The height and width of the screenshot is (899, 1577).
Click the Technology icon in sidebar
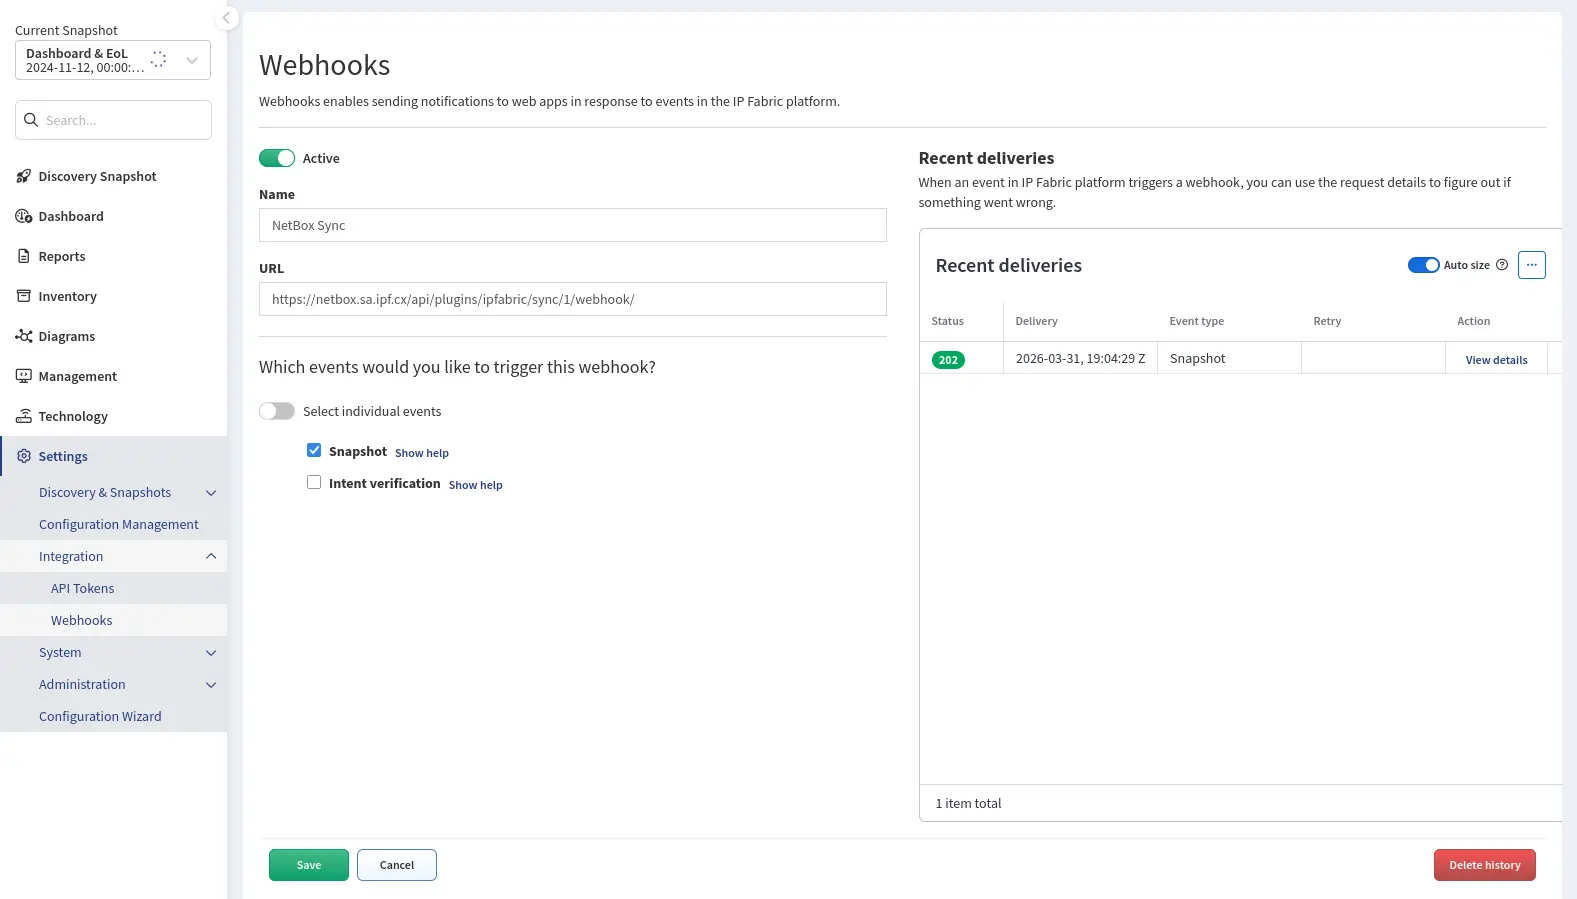point(24,417)
